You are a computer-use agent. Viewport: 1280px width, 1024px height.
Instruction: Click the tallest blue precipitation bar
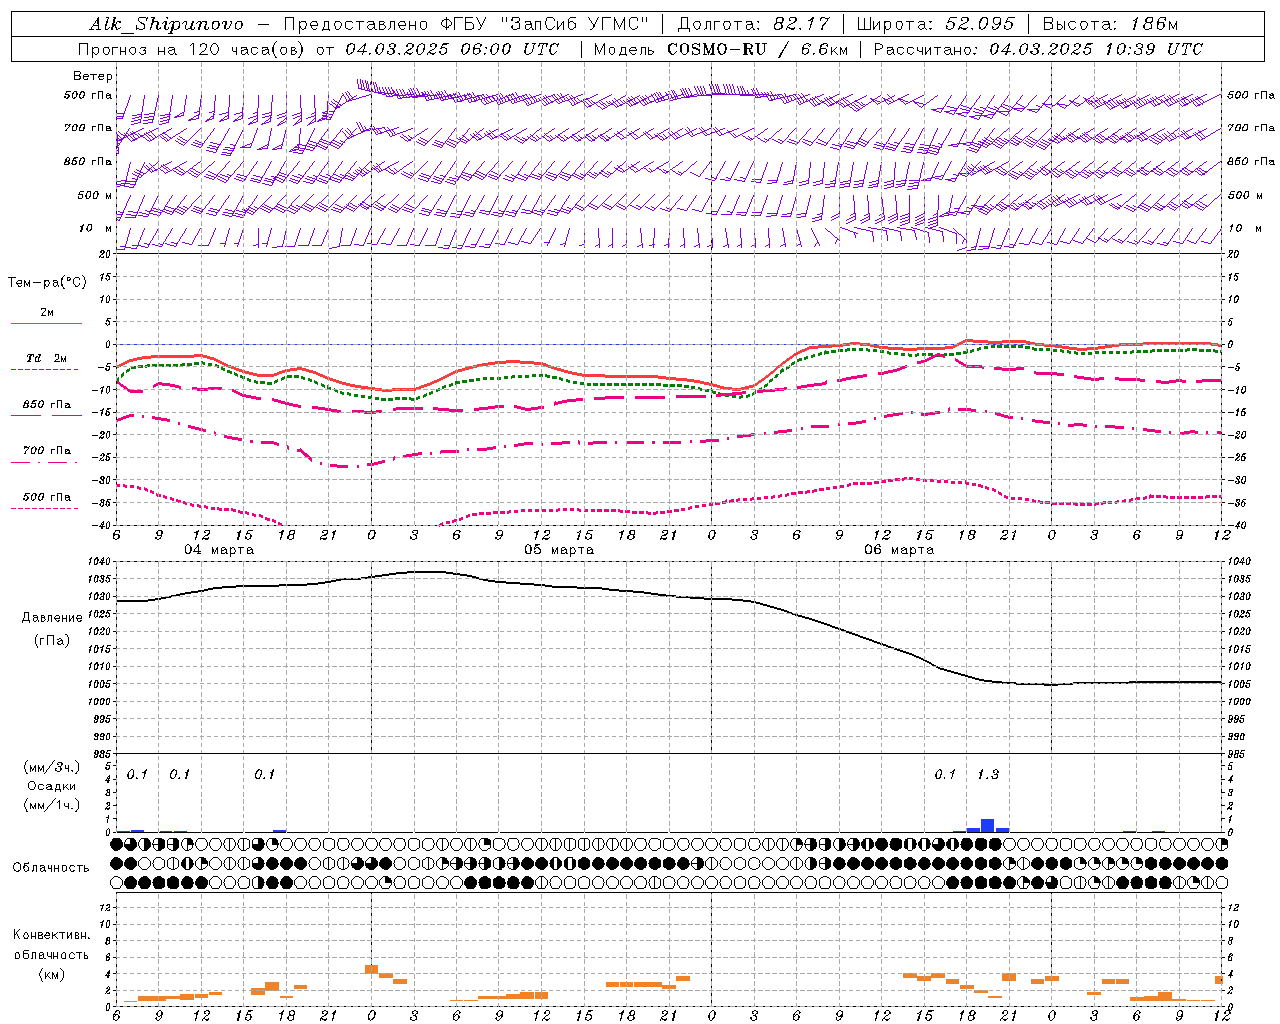tap(988, 825)
